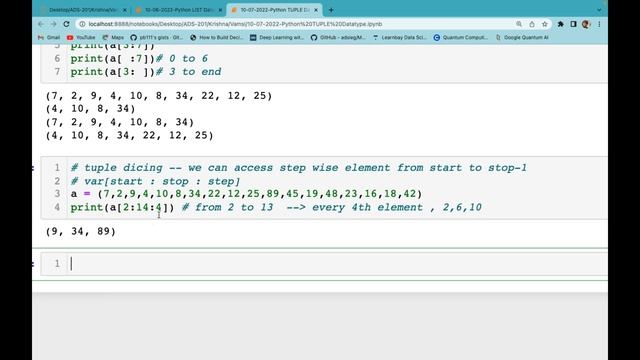Open the Chrome three-dot menu
Screen dimensions: 640x360
point(599,24)
